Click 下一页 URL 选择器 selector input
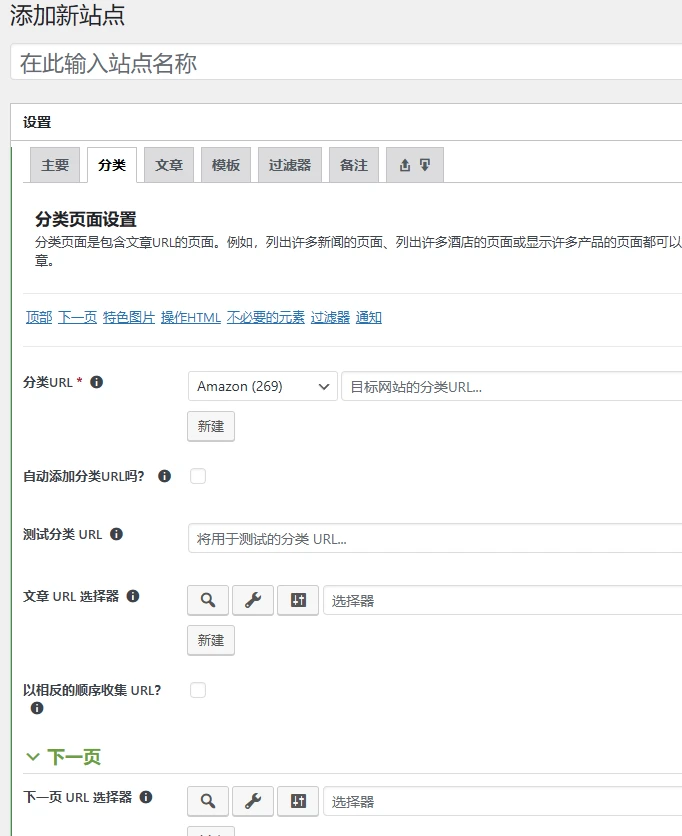Viewport: 682px width, 836px height. 503,801
